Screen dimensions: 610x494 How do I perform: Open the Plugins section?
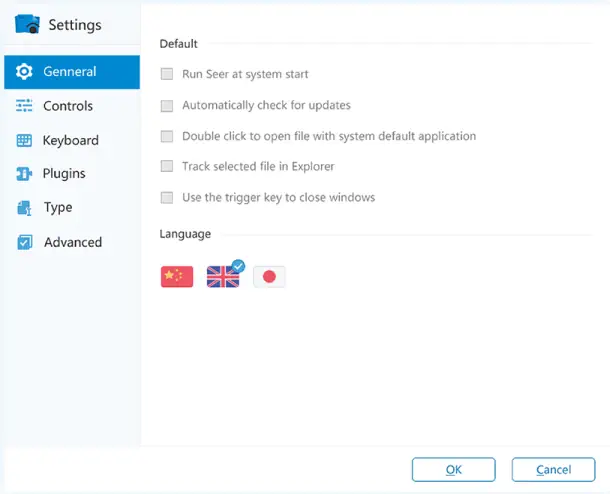[72, 173]
